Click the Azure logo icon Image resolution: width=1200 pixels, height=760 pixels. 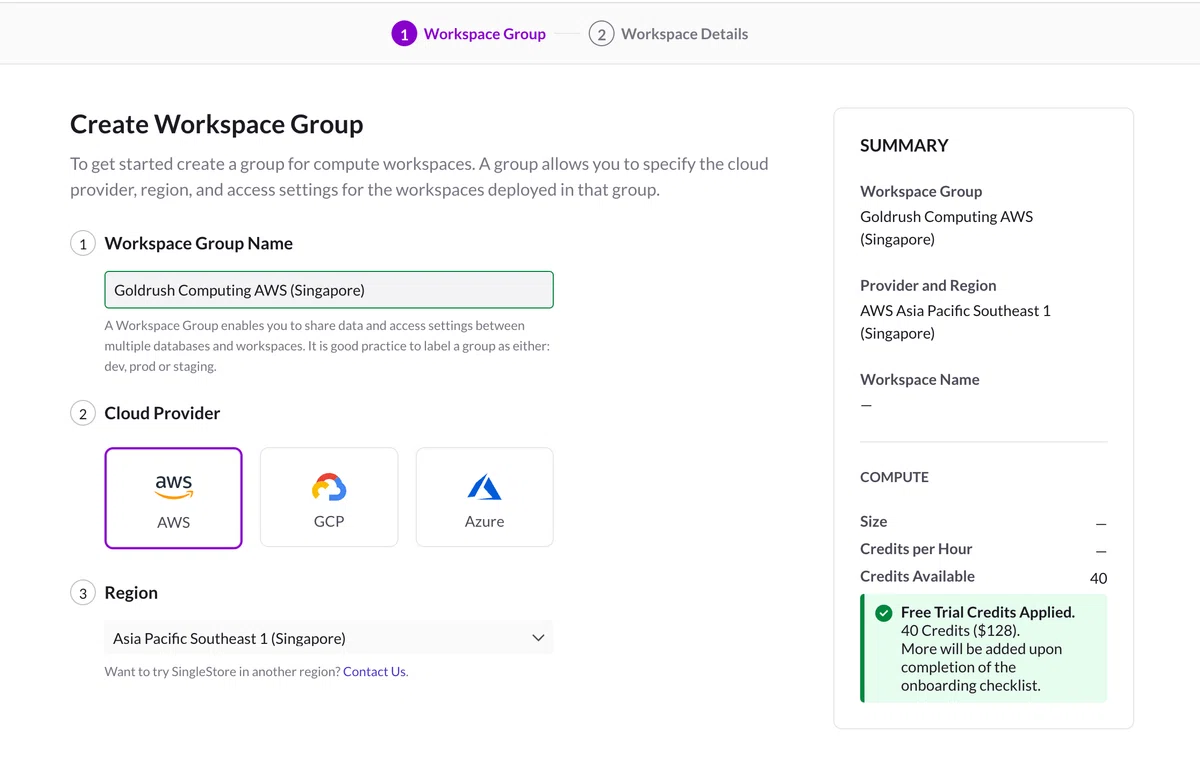485,487
